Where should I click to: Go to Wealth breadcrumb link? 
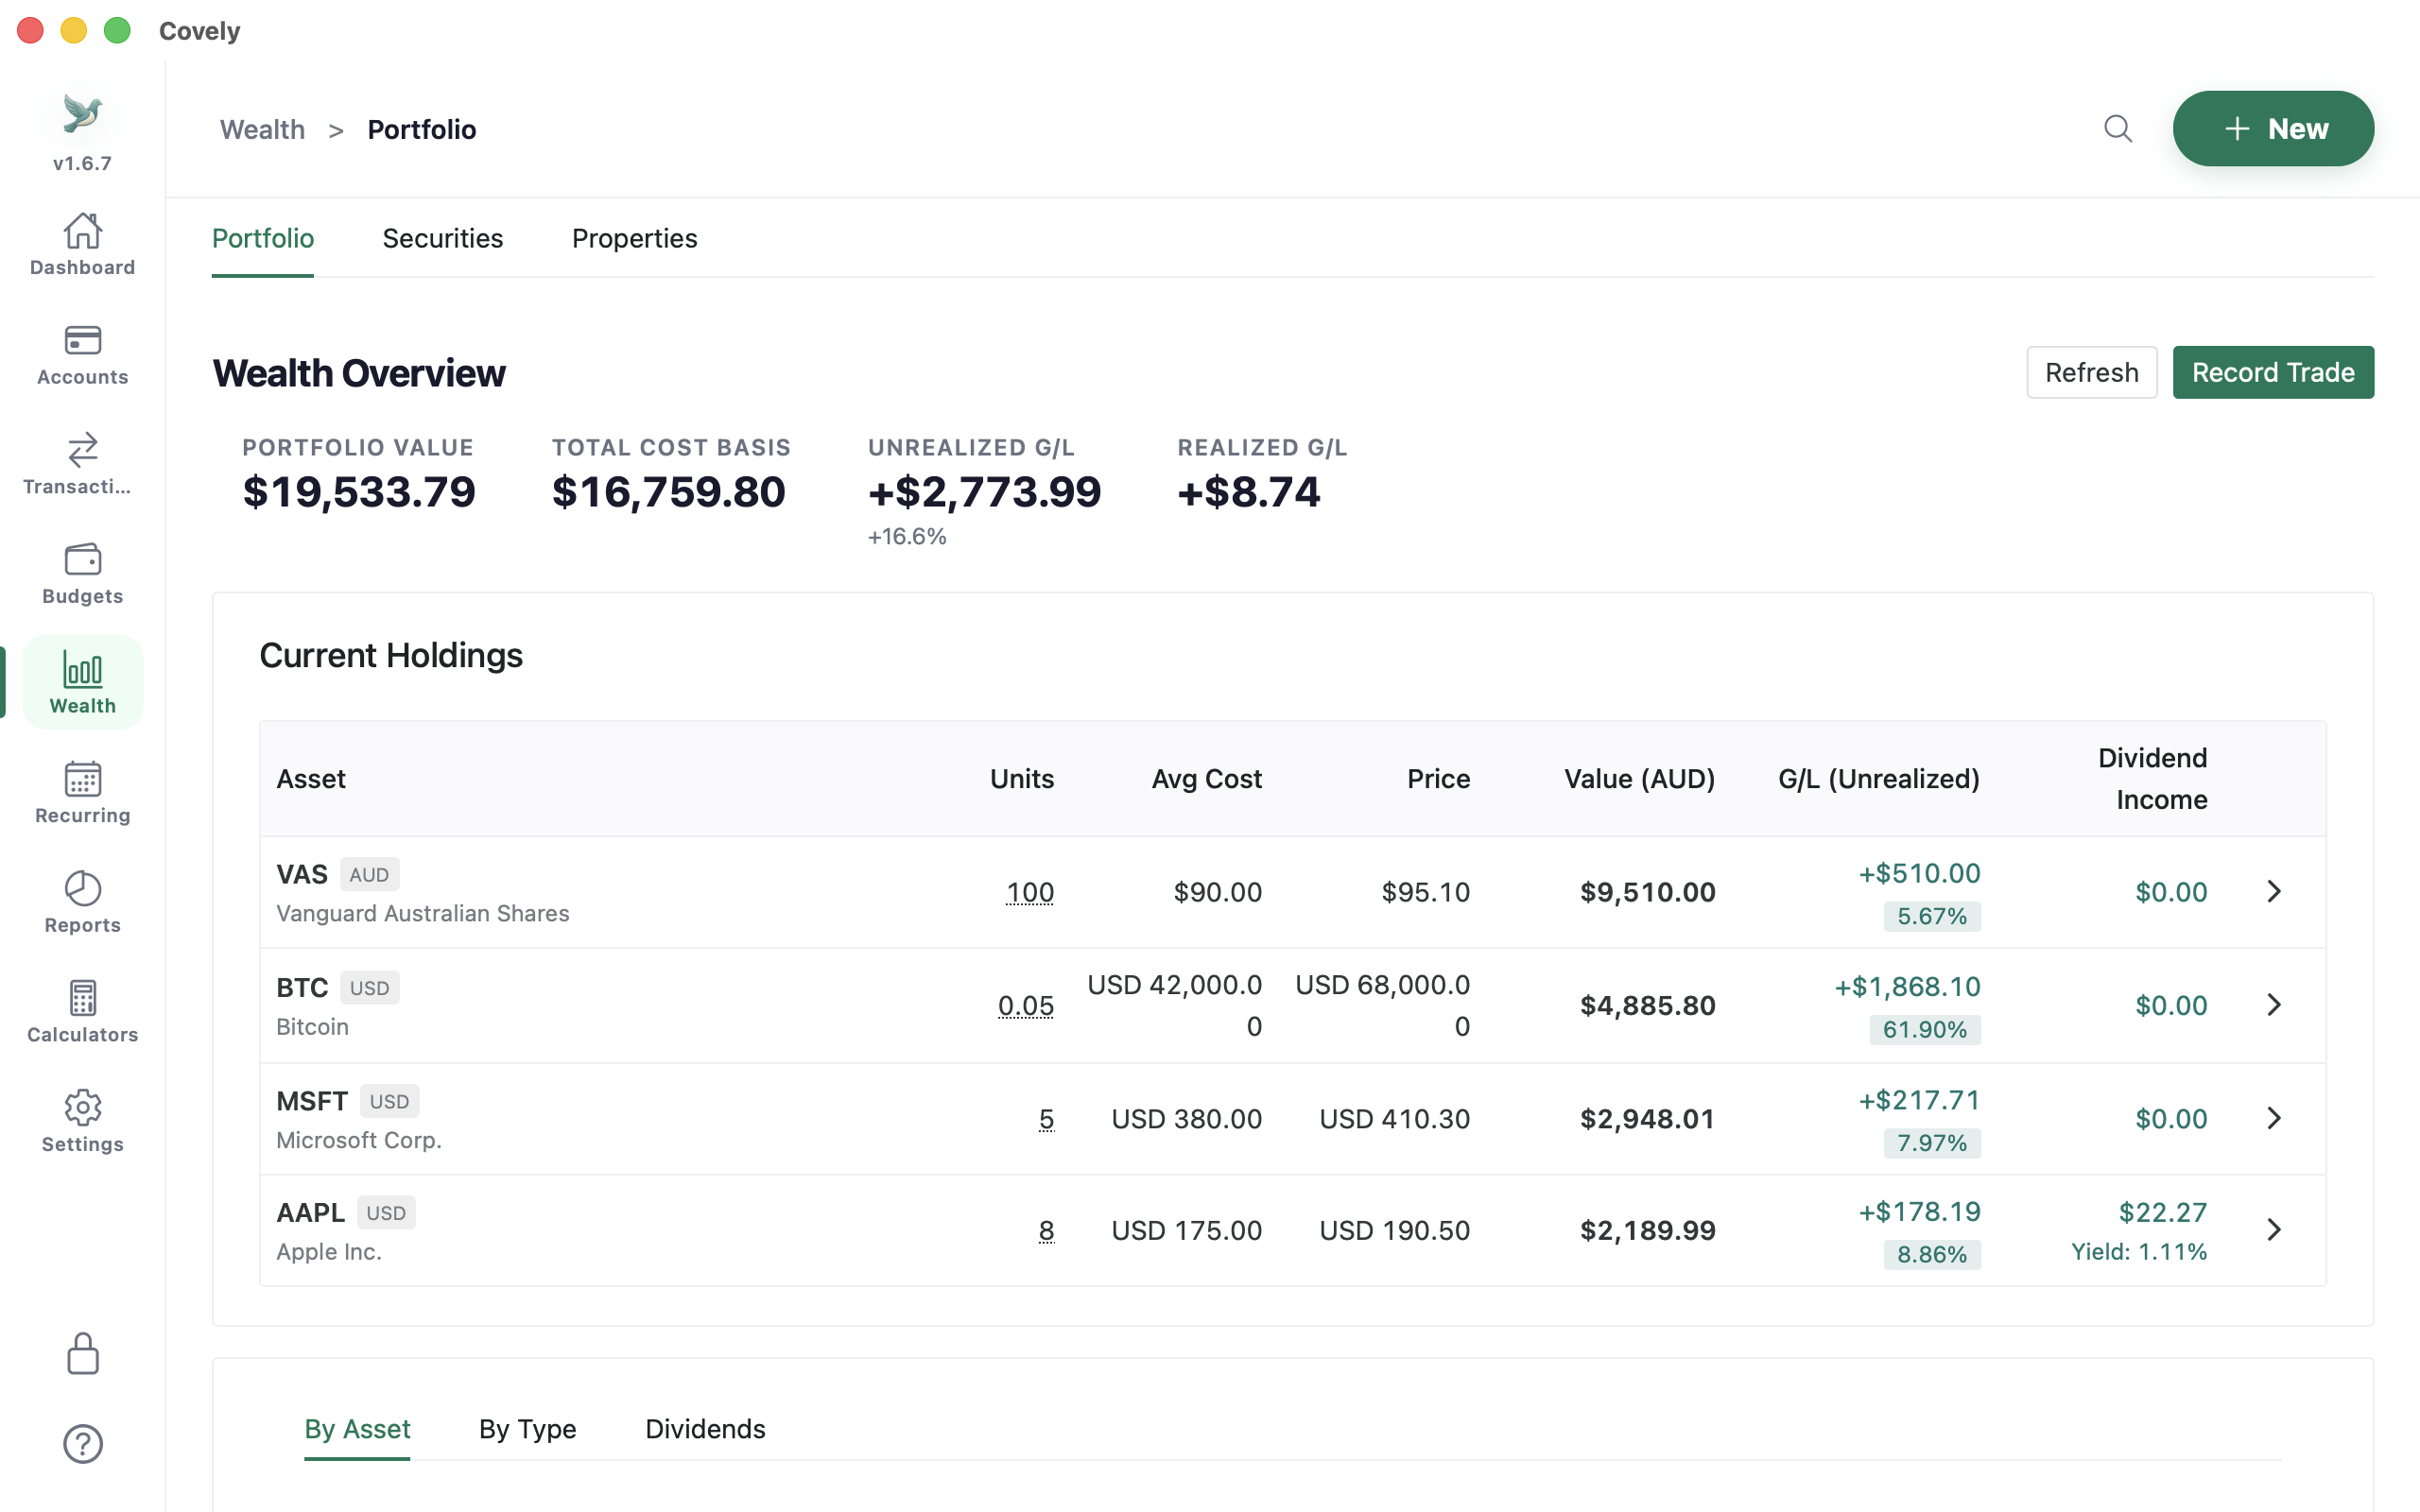[x=262, y=130]
